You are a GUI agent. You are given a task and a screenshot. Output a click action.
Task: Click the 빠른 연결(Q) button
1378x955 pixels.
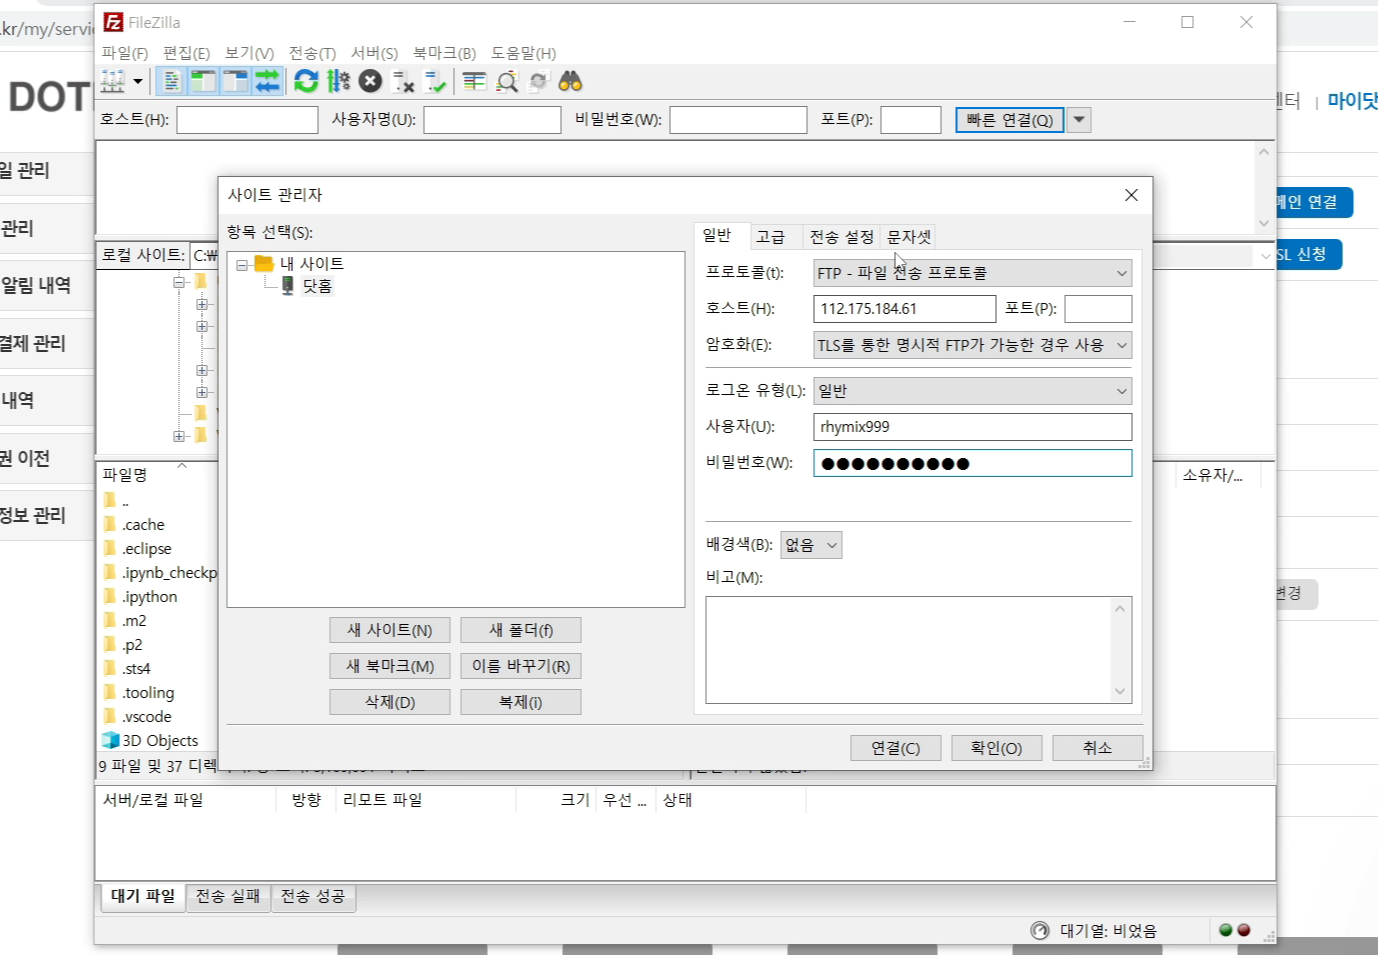point(1010,120)
